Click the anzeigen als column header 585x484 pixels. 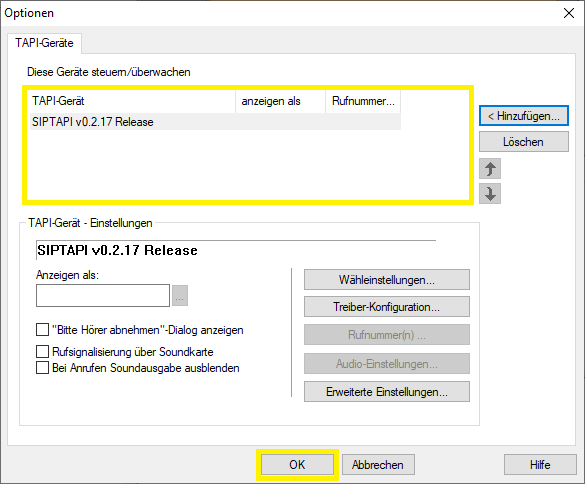[281, 101]
